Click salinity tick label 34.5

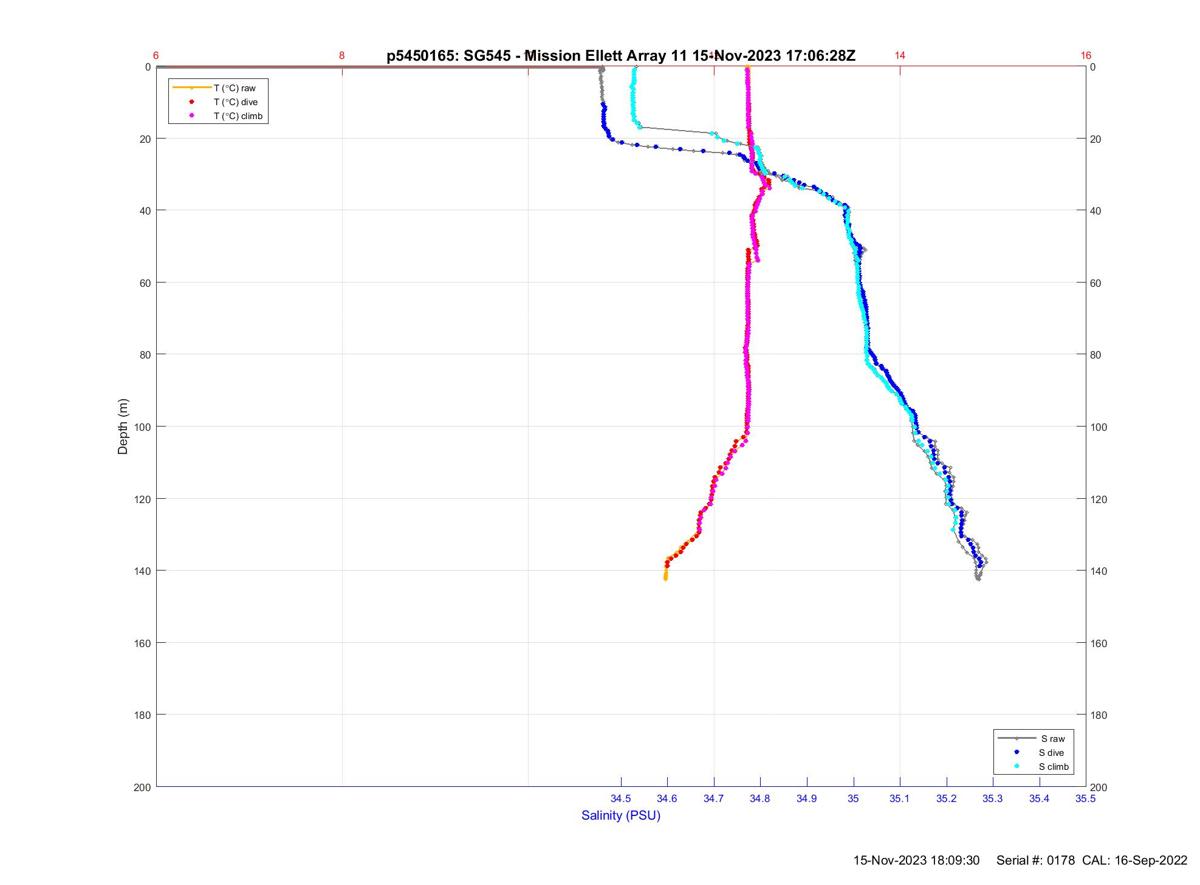(x=621, y=798)
